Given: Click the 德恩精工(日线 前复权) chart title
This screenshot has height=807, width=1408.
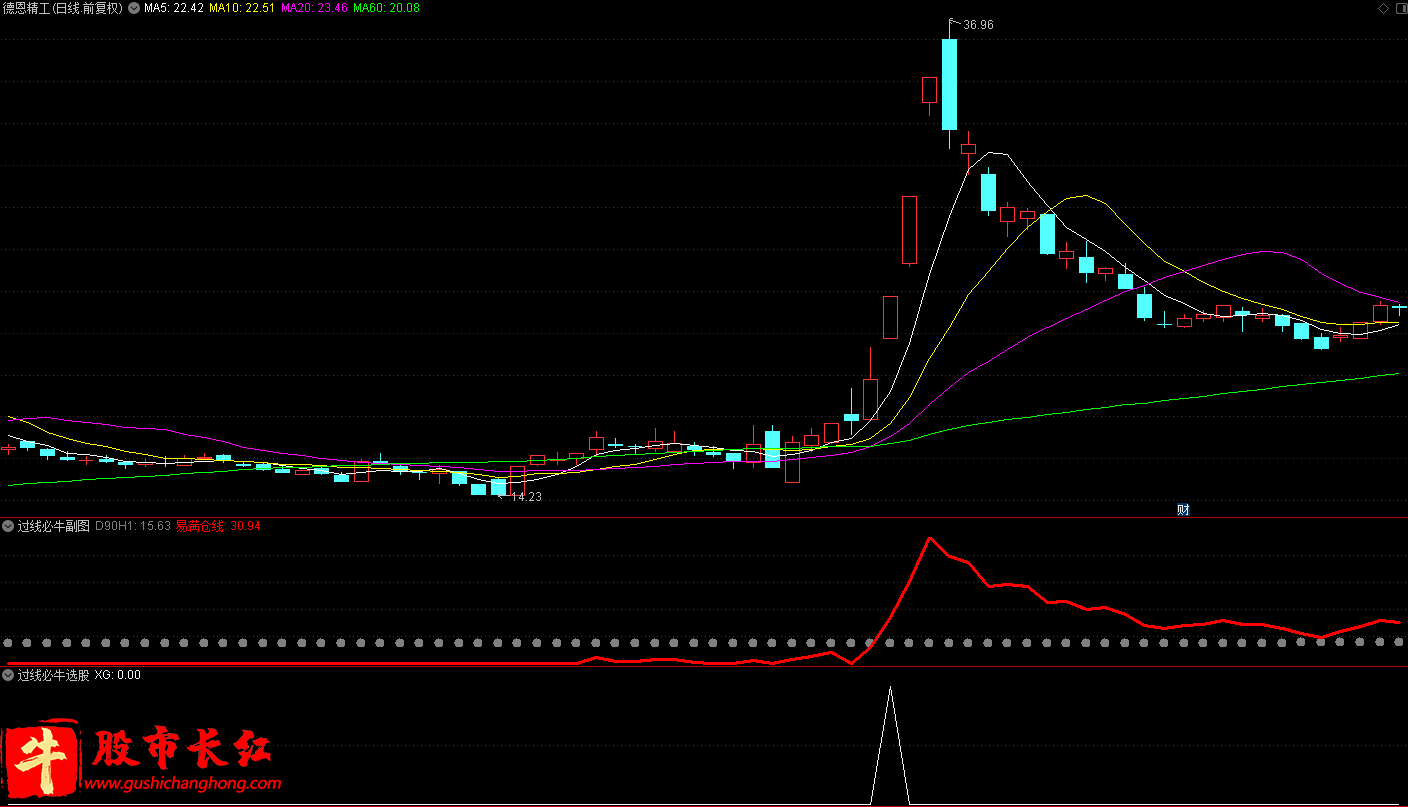Looking at the screenshot, I should click(62, 8).
